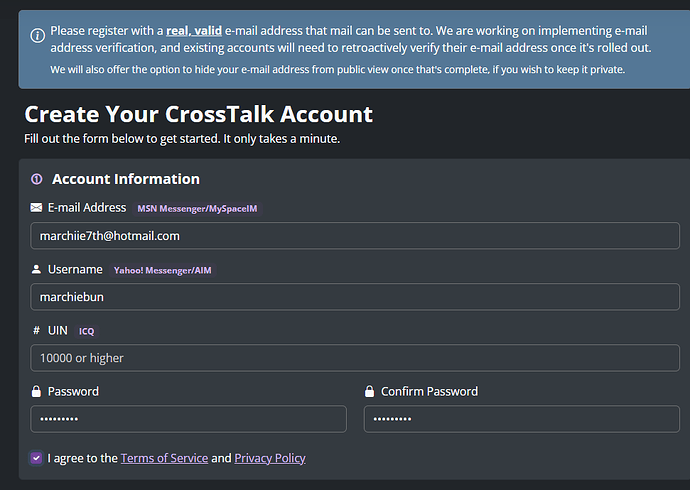The width and height of the screenshot is (690, 490).
Task: Open the Privacy Policy link
Action: click(270, 458)
